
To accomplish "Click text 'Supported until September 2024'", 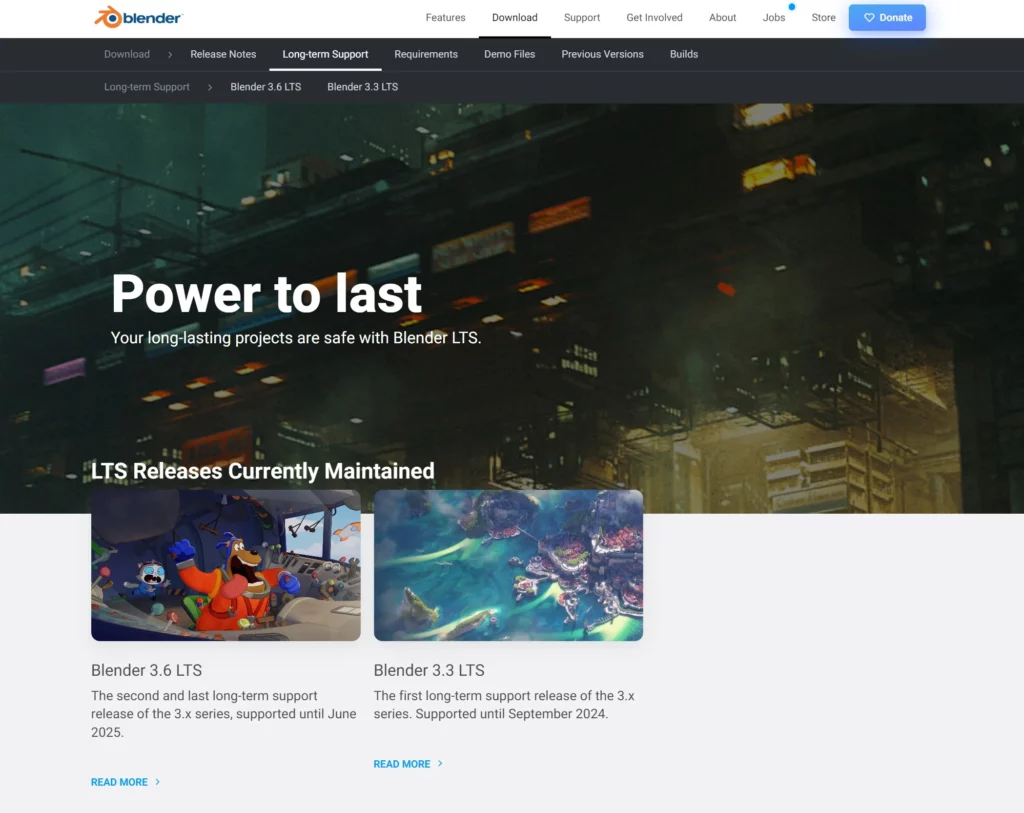I will (x=511, y=714).
